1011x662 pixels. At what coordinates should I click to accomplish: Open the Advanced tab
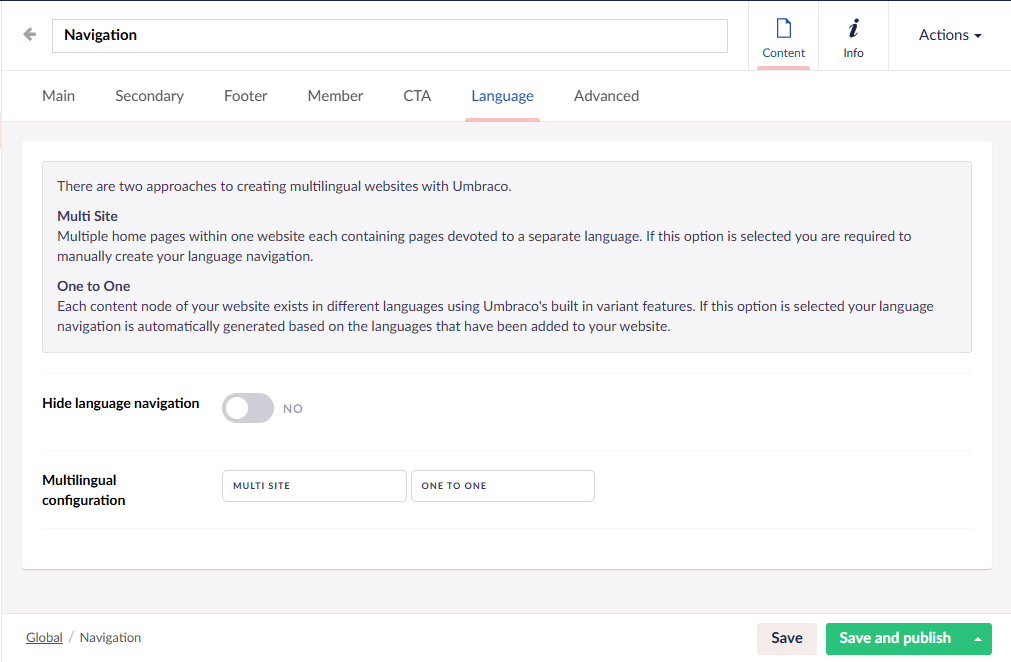coord(606,96)
